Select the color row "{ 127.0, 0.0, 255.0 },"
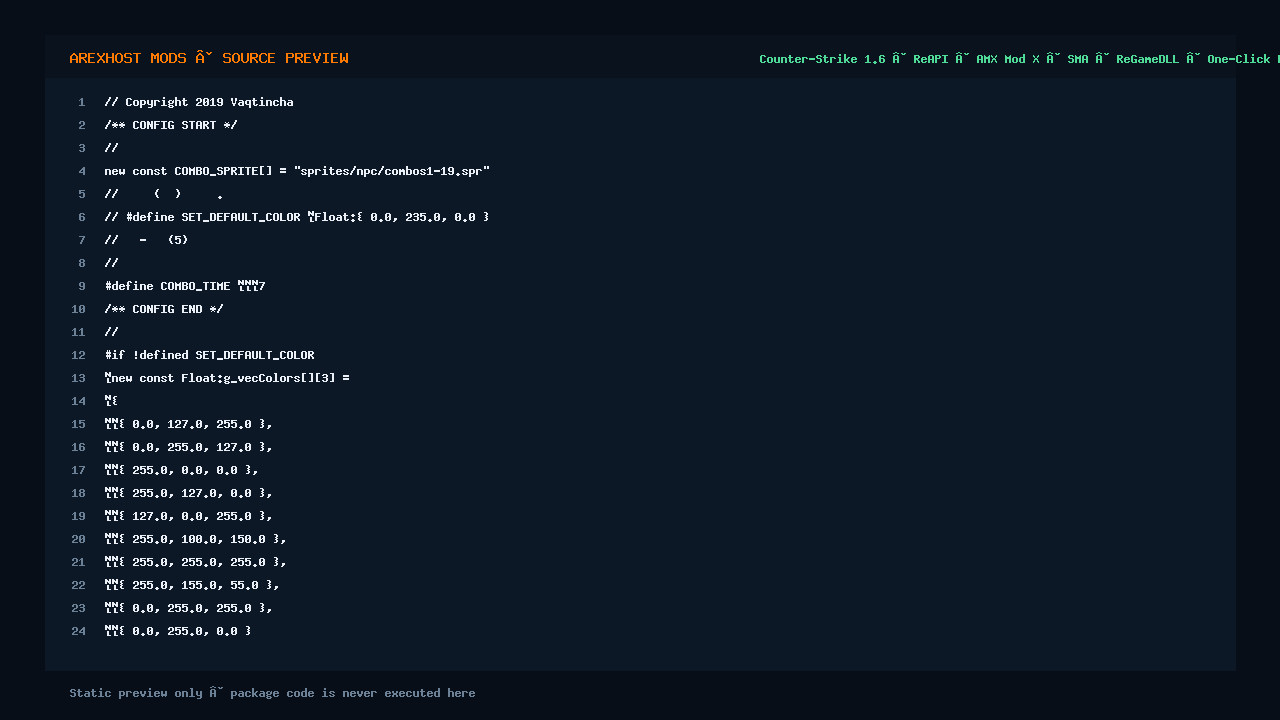Viewport: 1280px width, 720px height. [x=189, y=516]
